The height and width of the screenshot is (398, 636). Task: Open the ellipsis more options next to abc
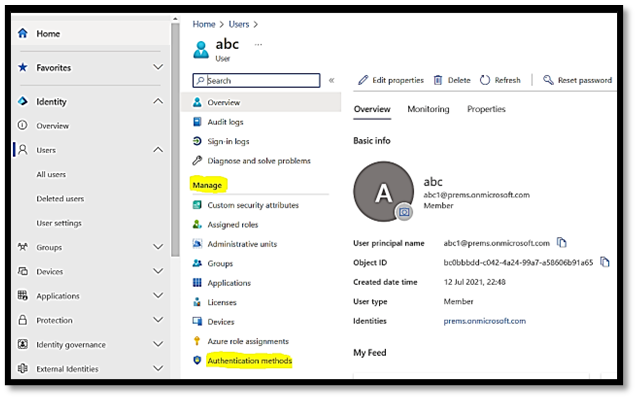click(258, 44)
